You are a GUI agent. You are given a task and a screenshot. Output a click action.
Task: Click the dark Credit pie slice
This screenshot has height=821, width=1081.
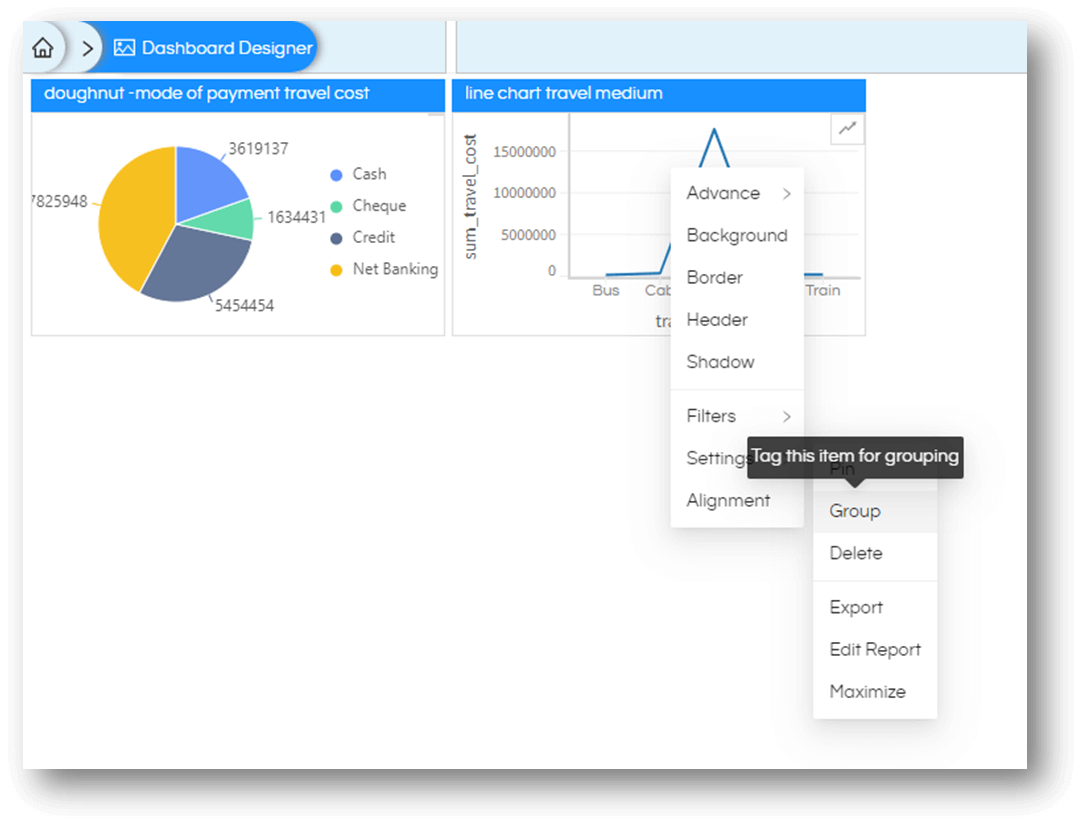(x=199, y=265)
